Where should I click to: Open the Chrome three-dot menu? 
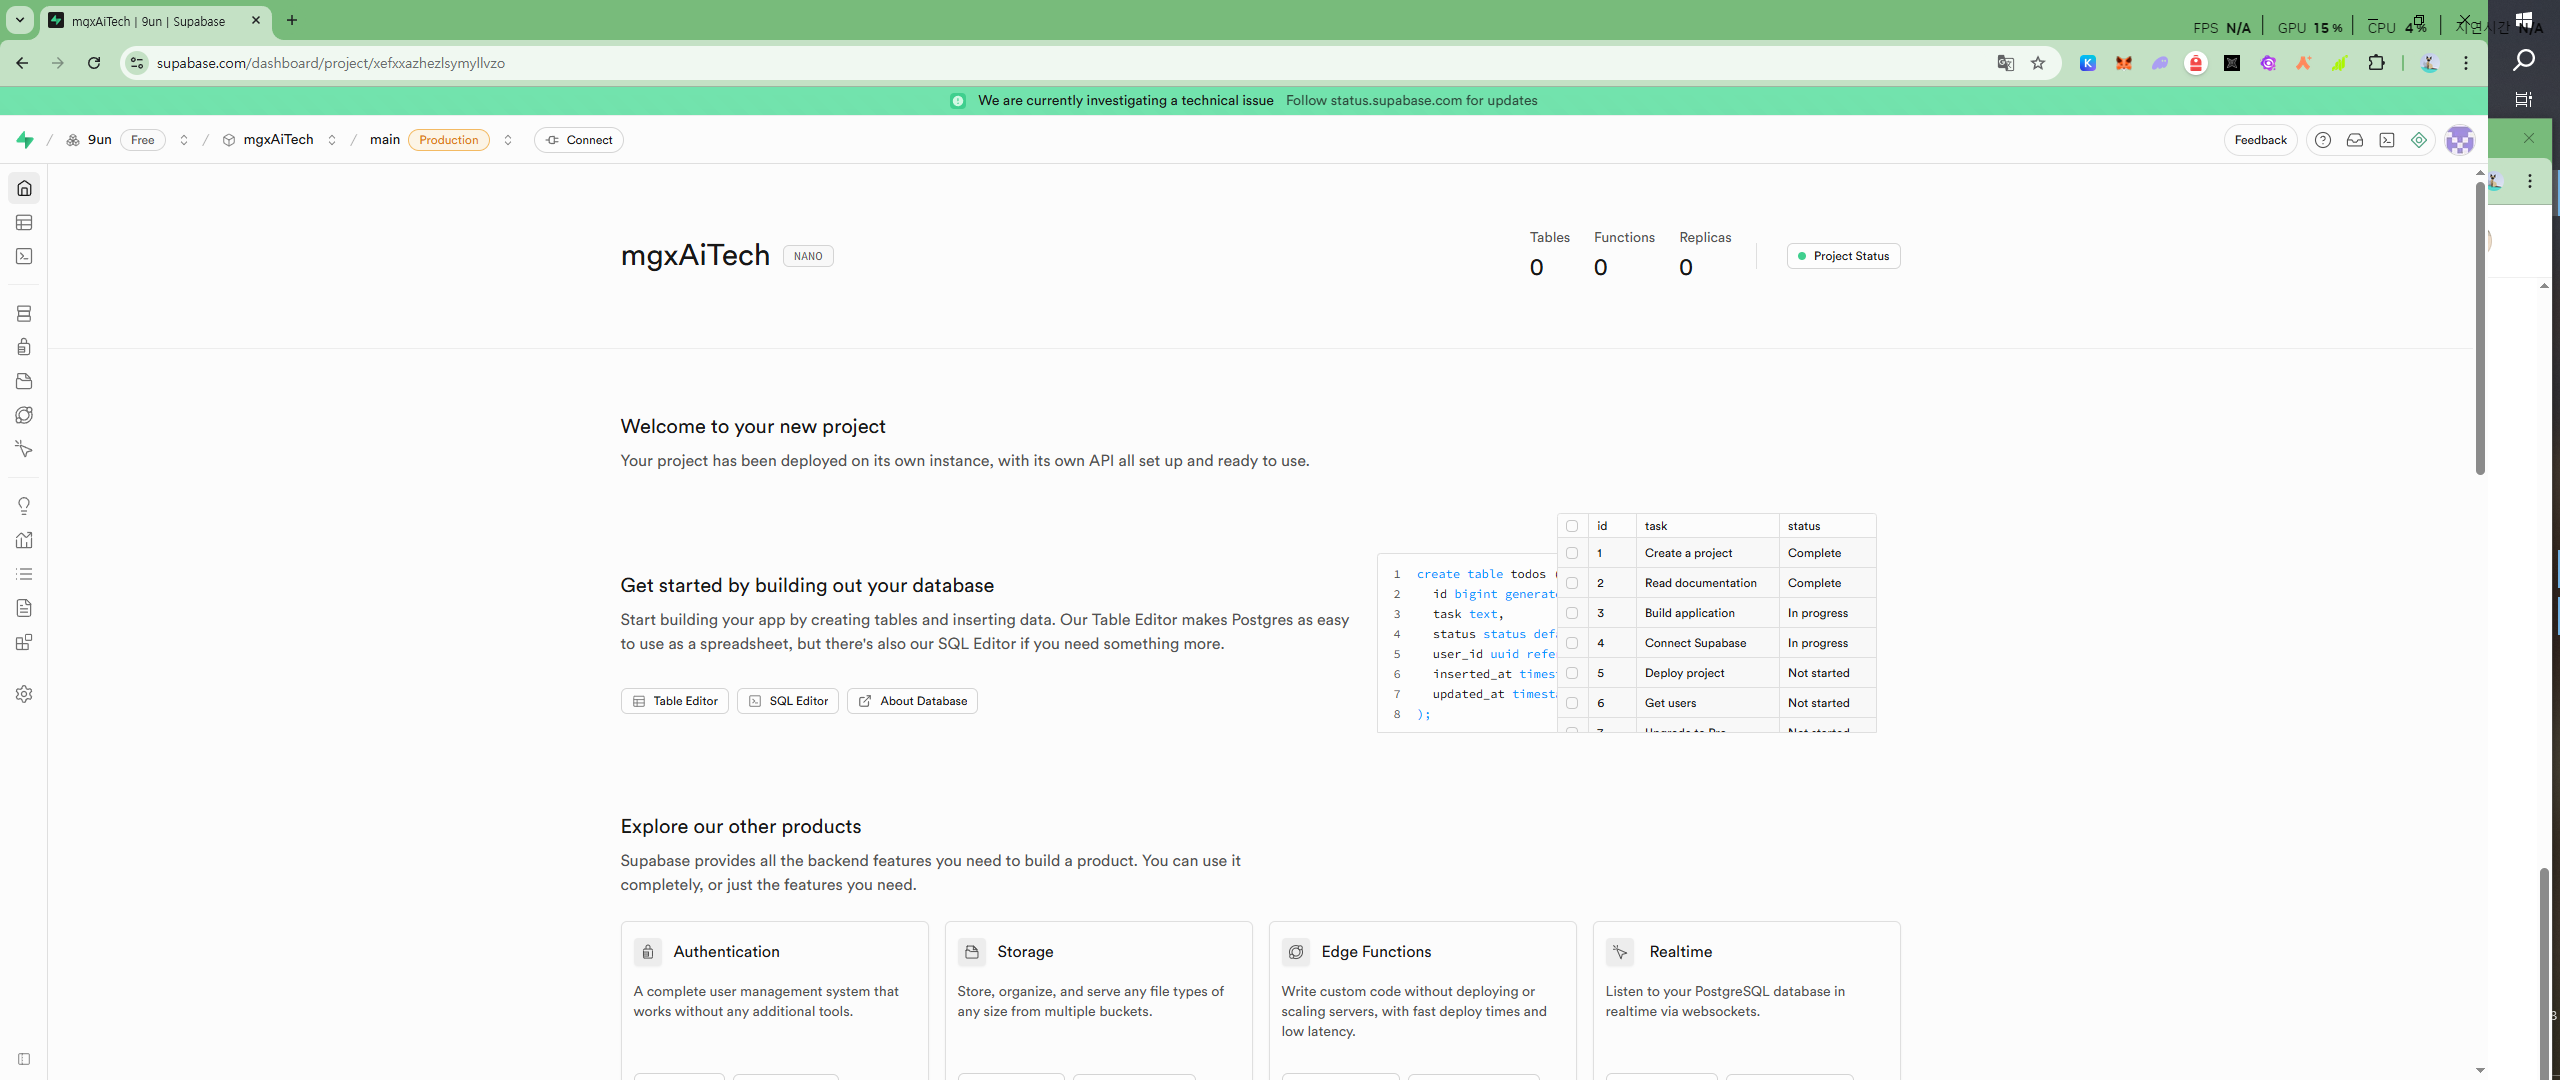[x=2466, y=63]
